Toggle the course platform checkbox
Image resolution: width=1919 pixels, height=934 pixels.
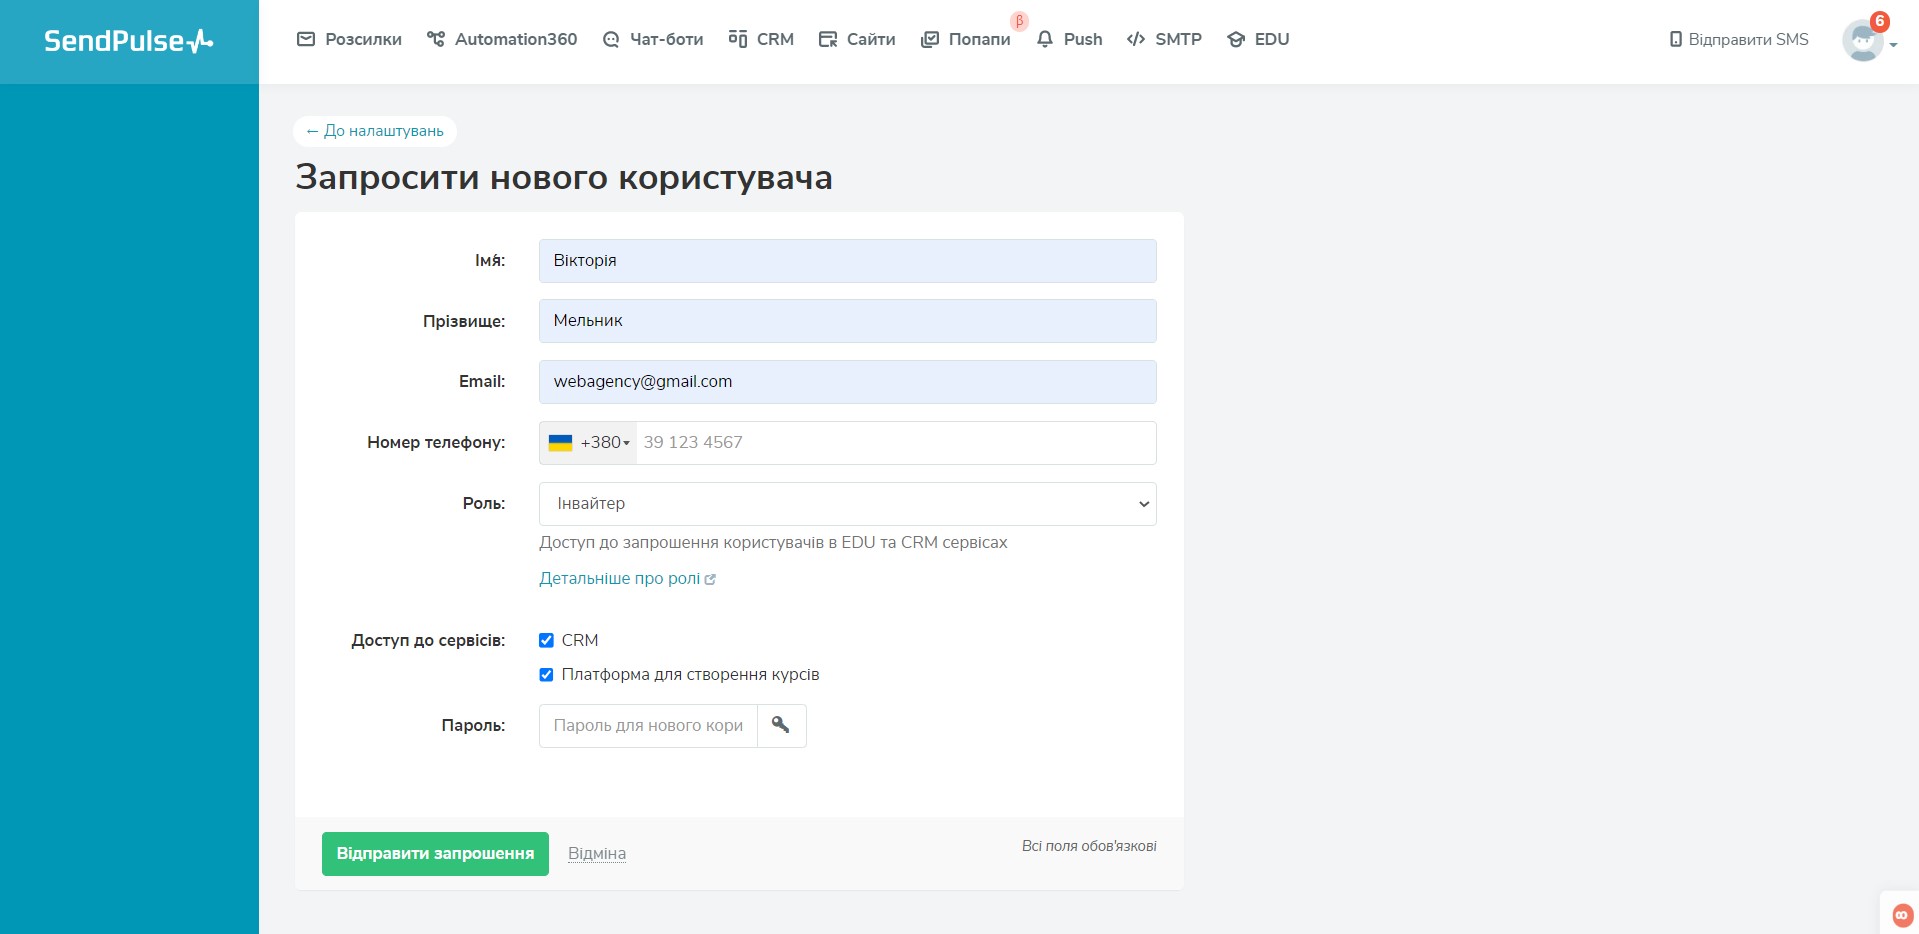[x=546, y=675]
